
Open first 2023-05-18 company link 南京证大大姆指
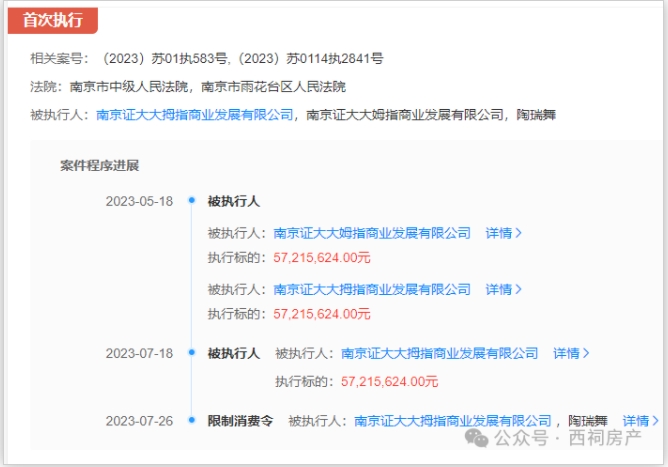(372, 233)
